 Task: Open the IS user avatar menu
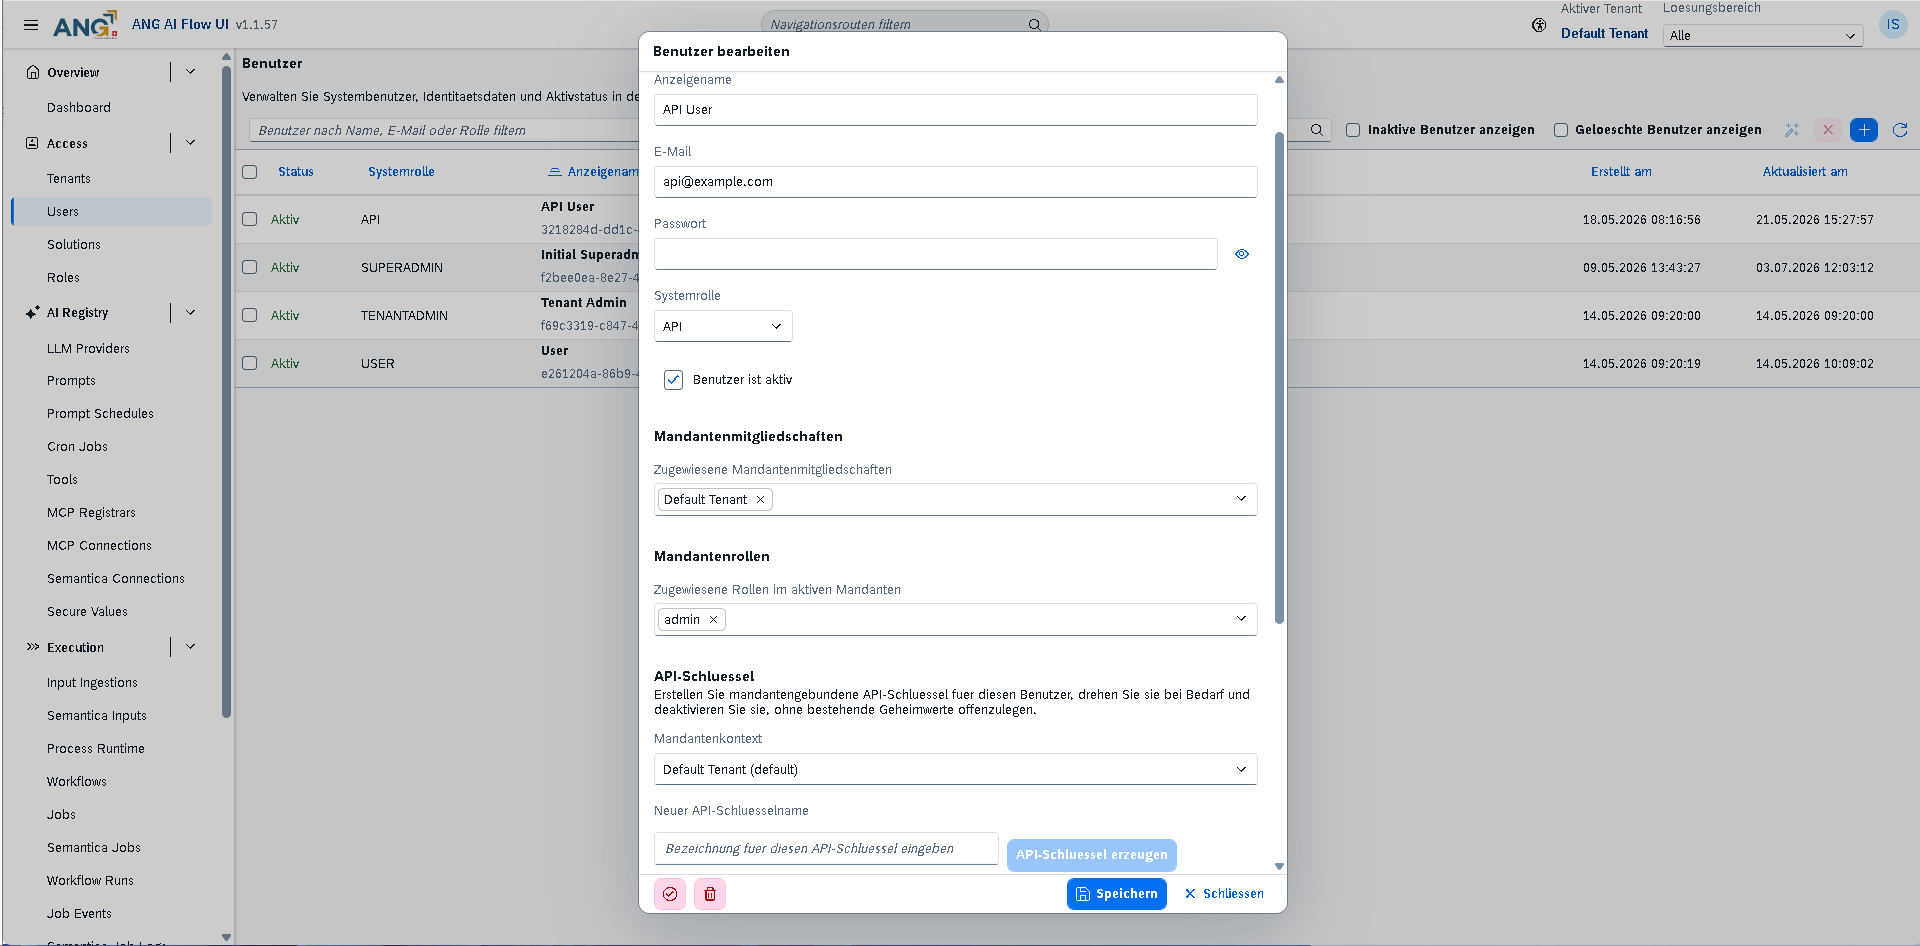click(1893, 25)
